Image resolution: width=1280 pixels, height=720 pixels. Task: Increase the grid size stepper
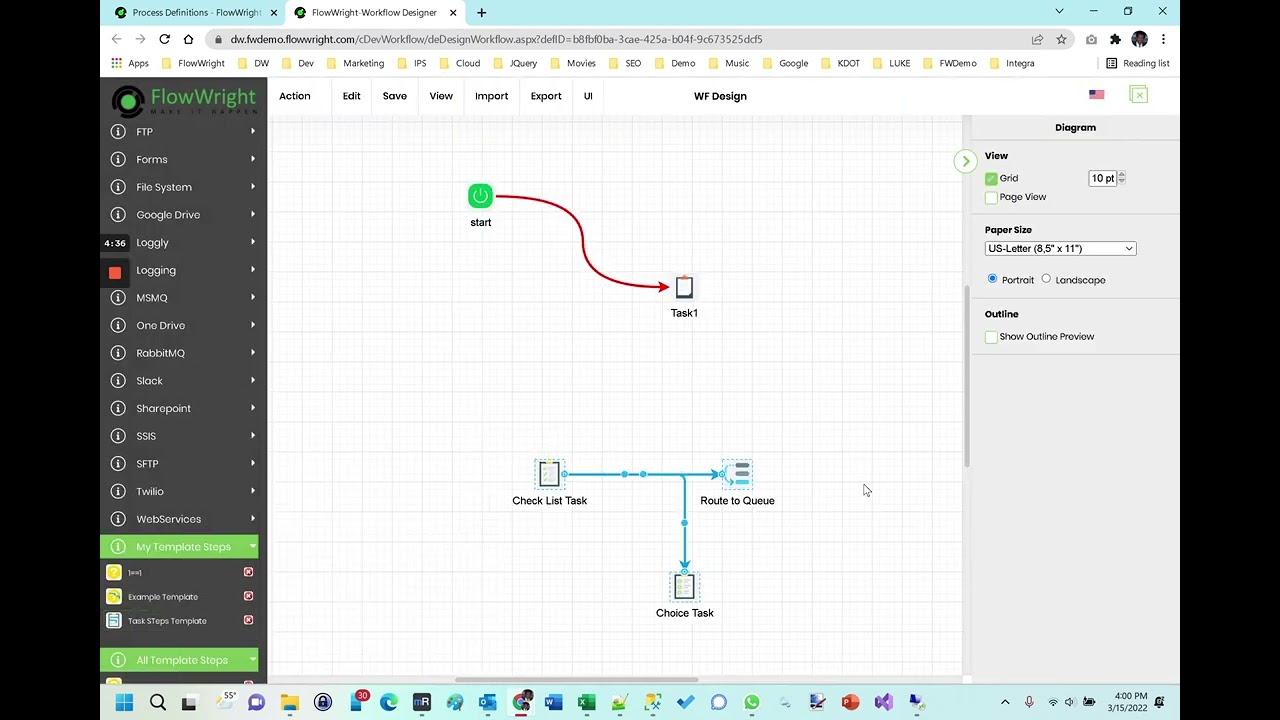coord(1121,175)
